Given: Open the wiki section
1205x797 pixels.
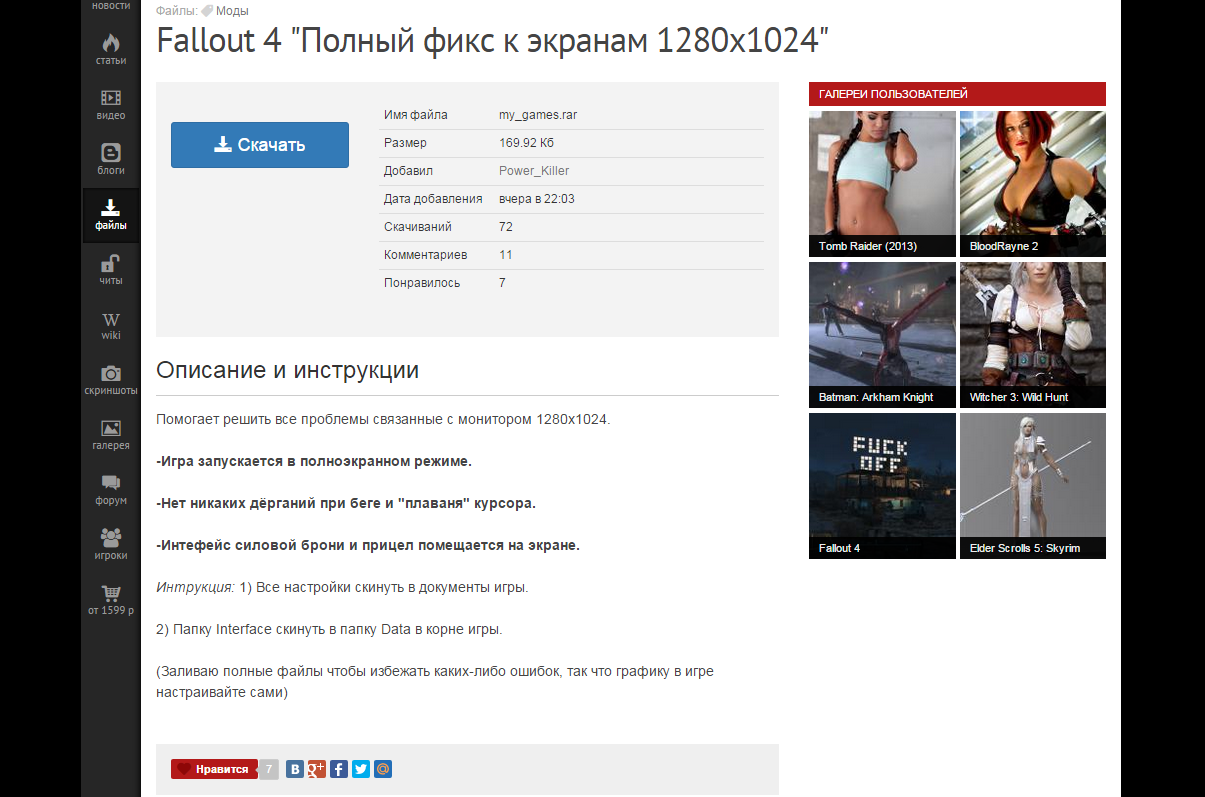Looking at the screenshot, I should 111,325.
